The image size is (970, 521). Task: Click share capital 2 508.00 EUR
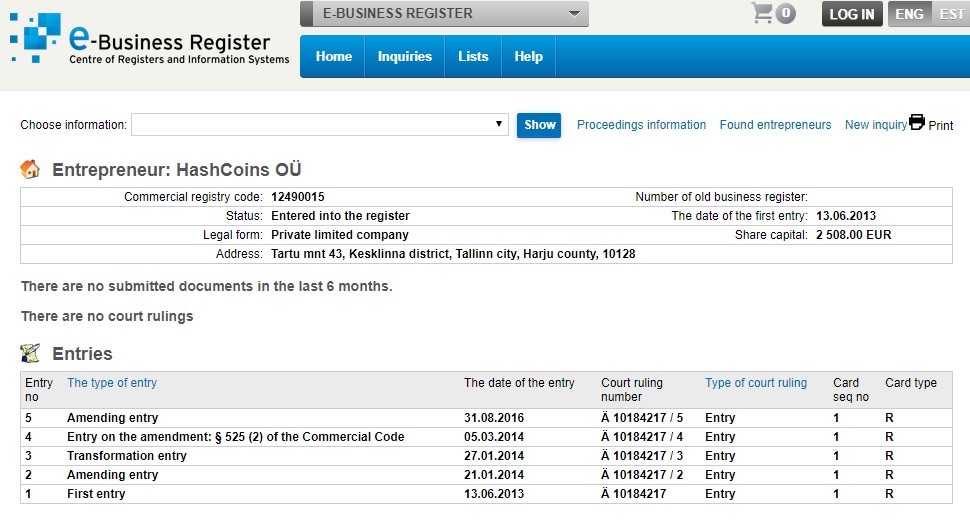coord(853,235)
